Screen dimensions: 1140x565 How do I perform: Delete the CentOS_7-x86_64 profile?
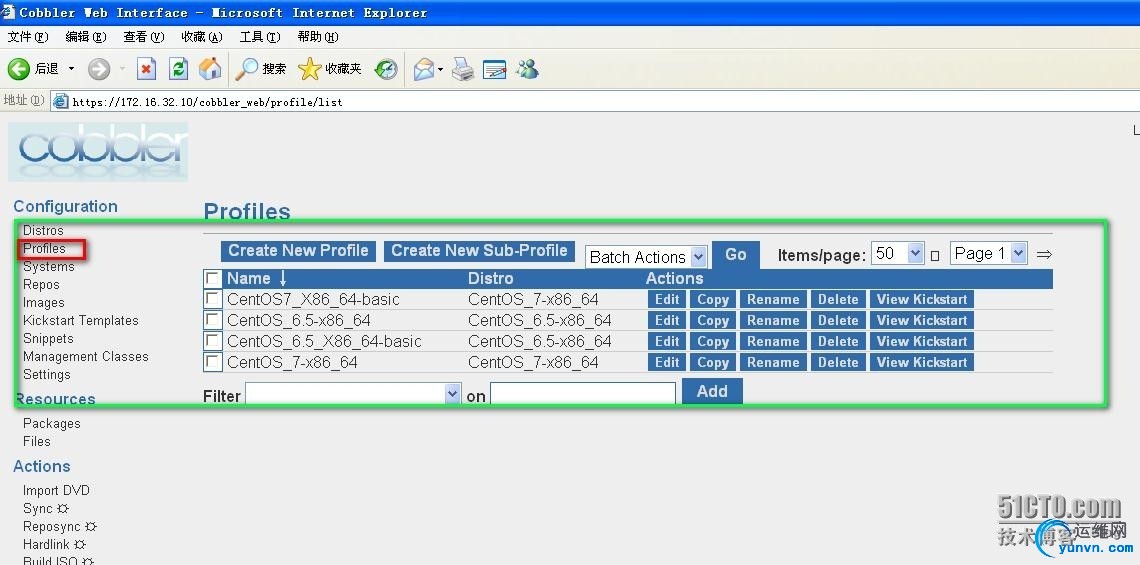(x=838, y=363)
